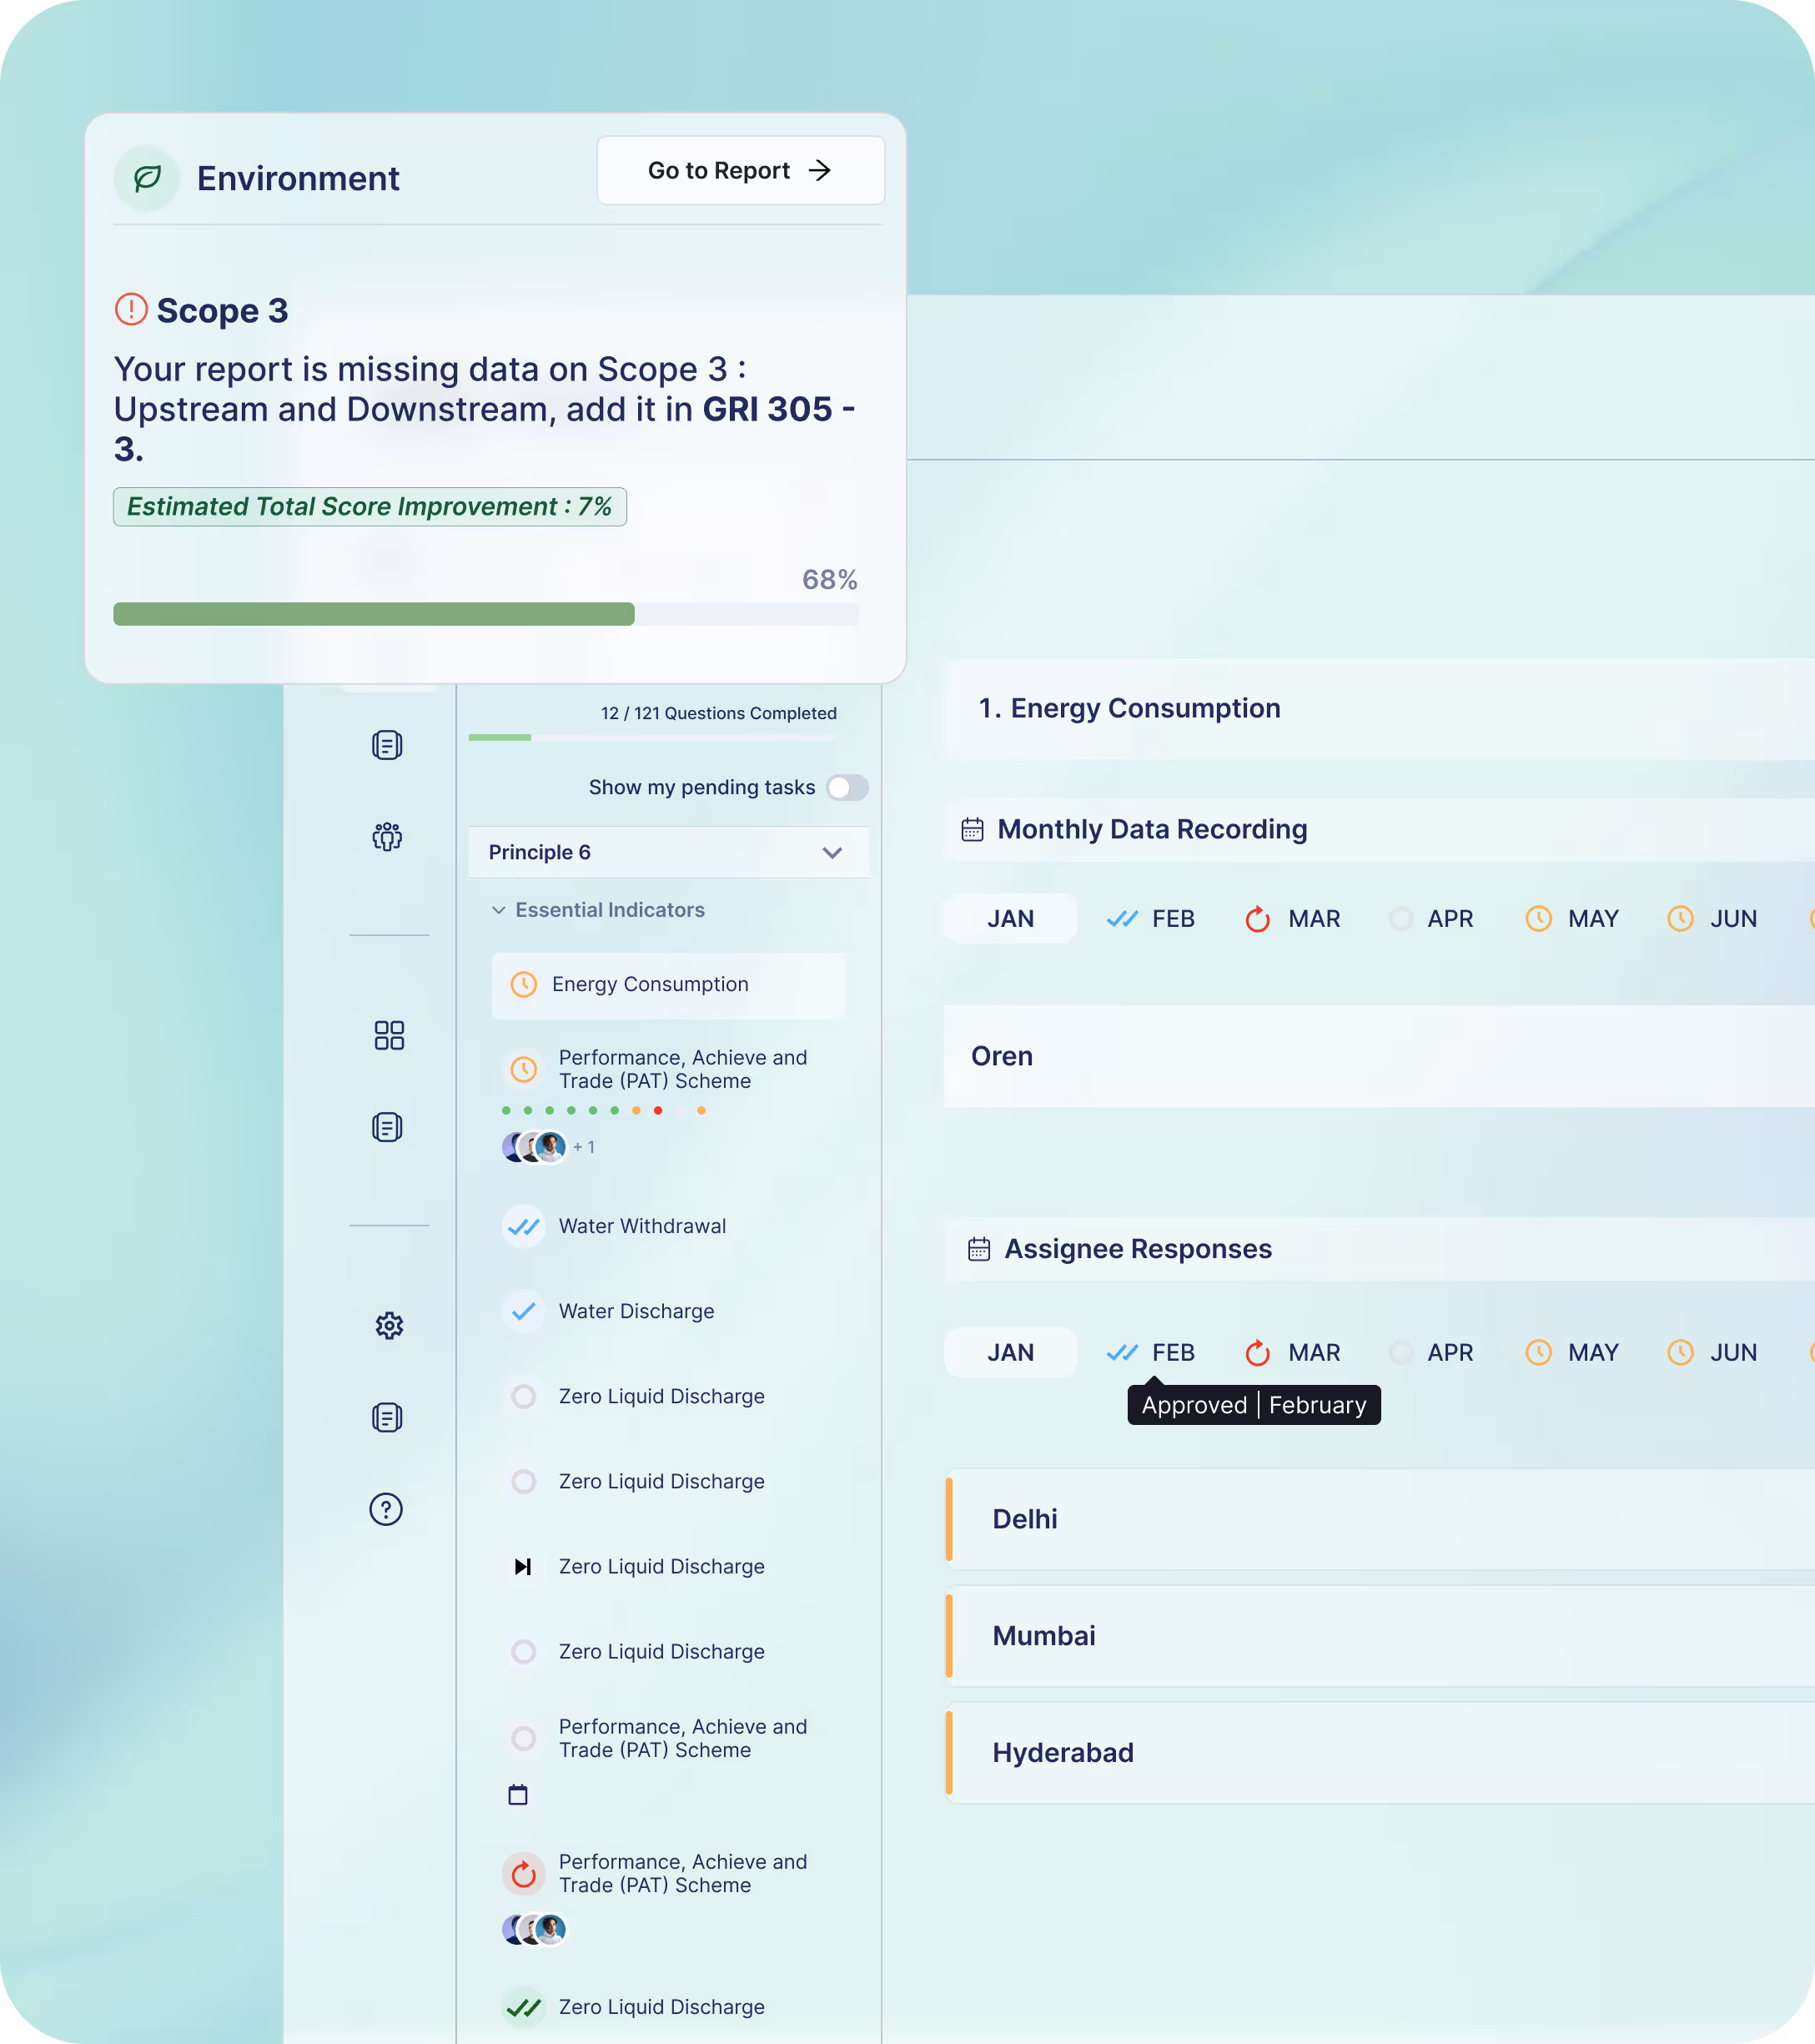Open the team management icon in the sidebar
Screen dimensions: 1815x2044
click(x=389, y=837)
